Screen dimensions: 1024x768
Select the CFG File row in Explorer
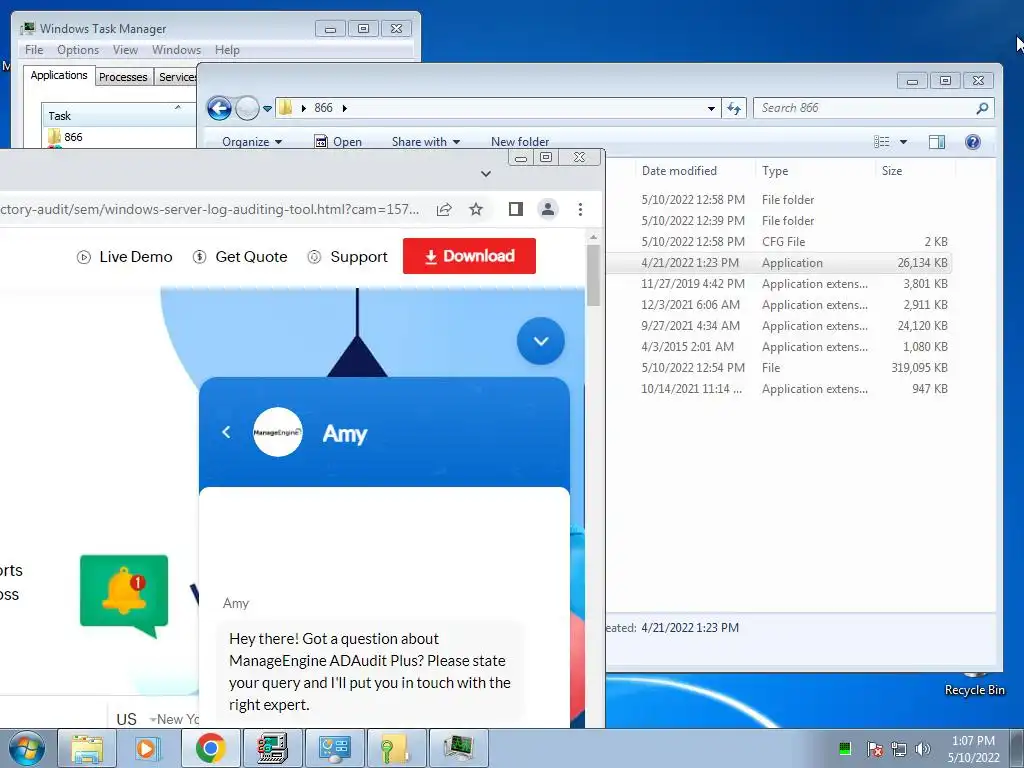778,242
